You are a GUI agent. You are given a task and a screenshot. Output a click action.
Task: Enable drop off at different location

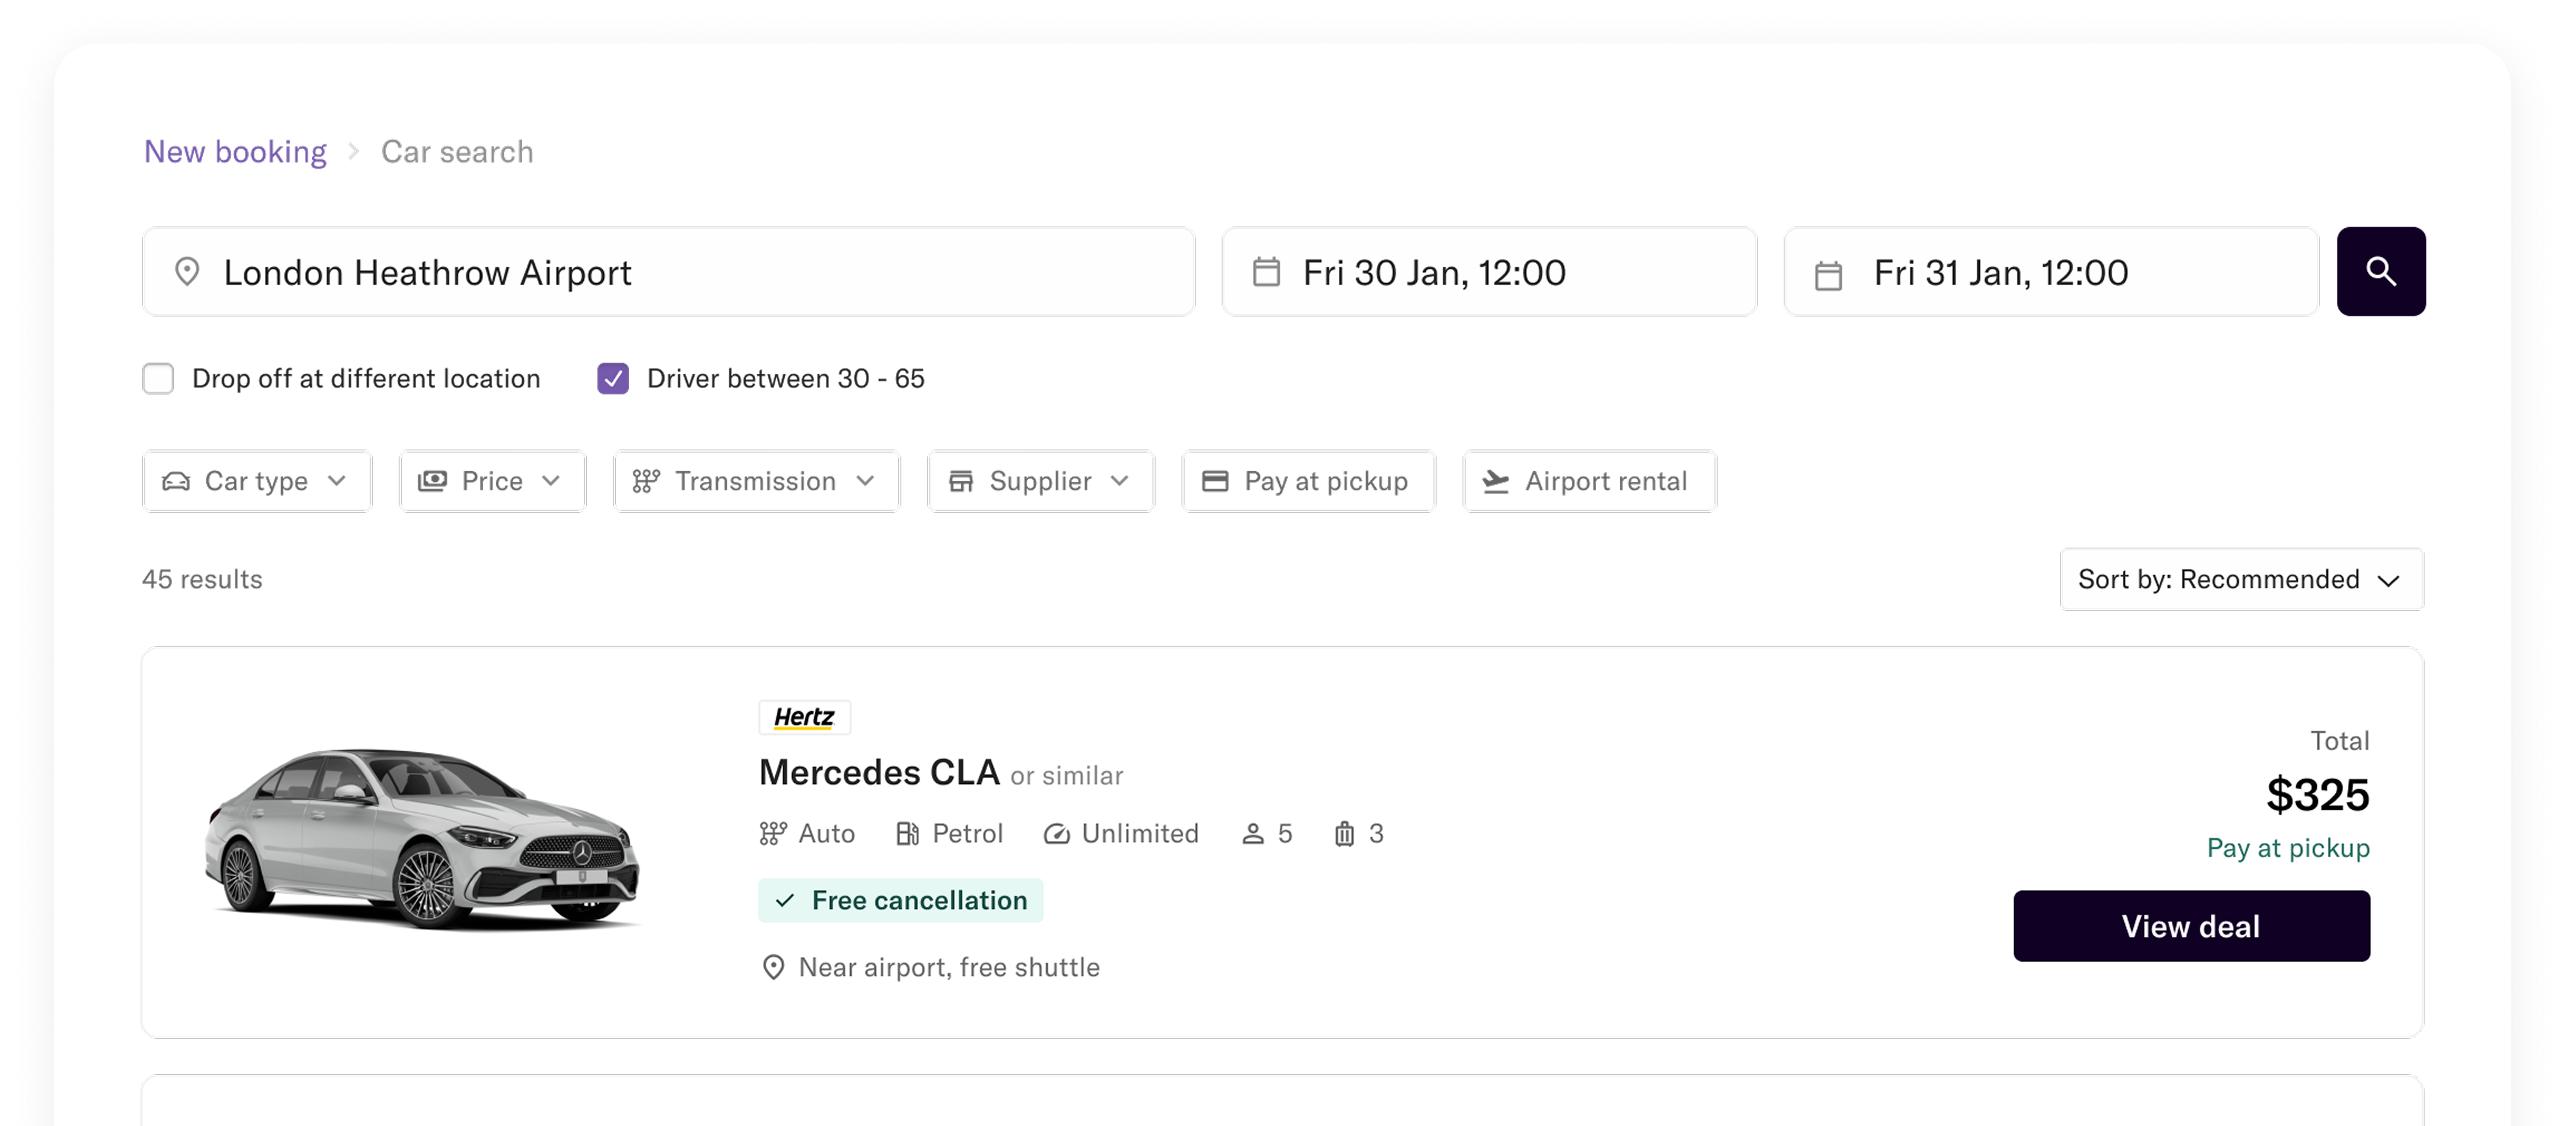(158, 378)
